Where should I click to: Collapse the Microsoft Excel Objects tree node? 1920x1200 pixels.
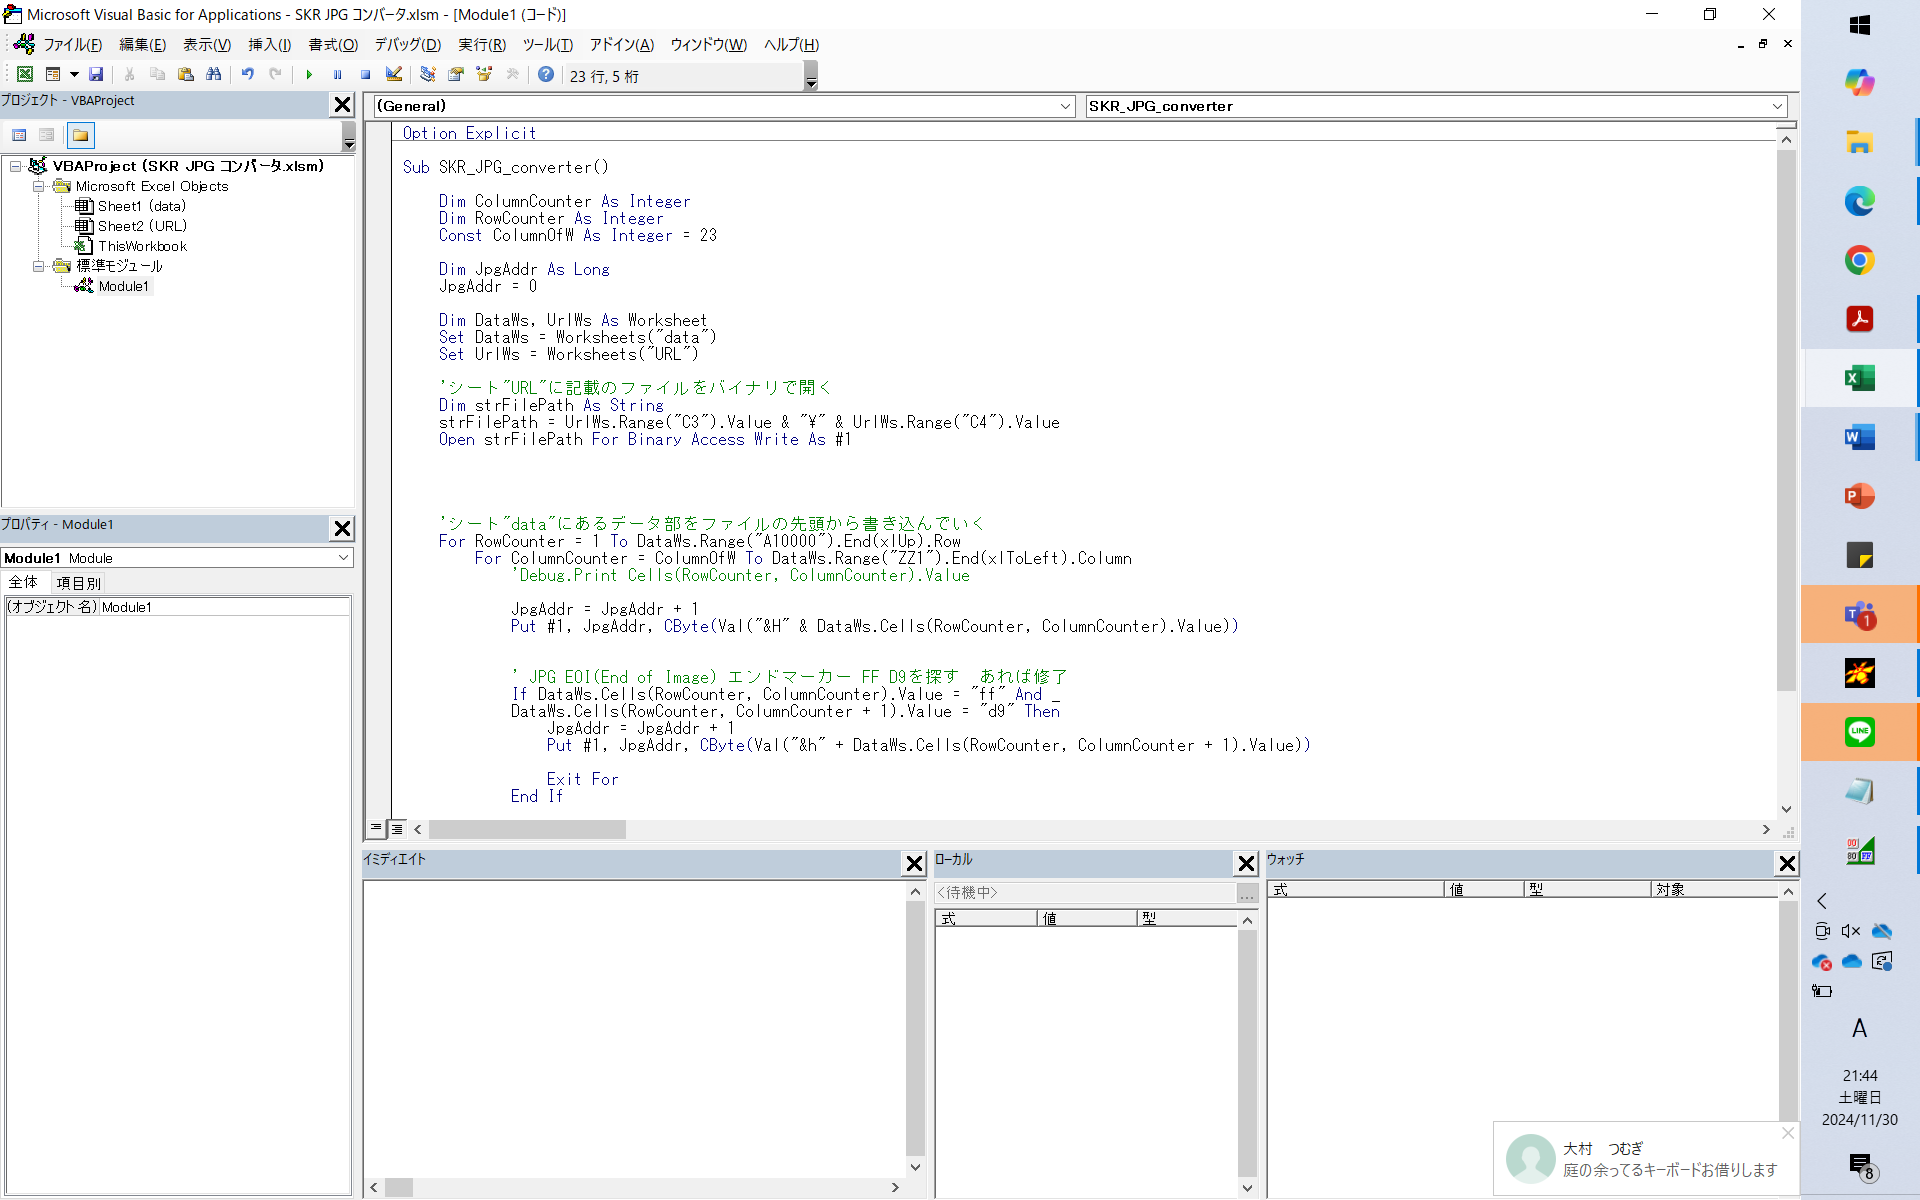click(x=38, y=186)
